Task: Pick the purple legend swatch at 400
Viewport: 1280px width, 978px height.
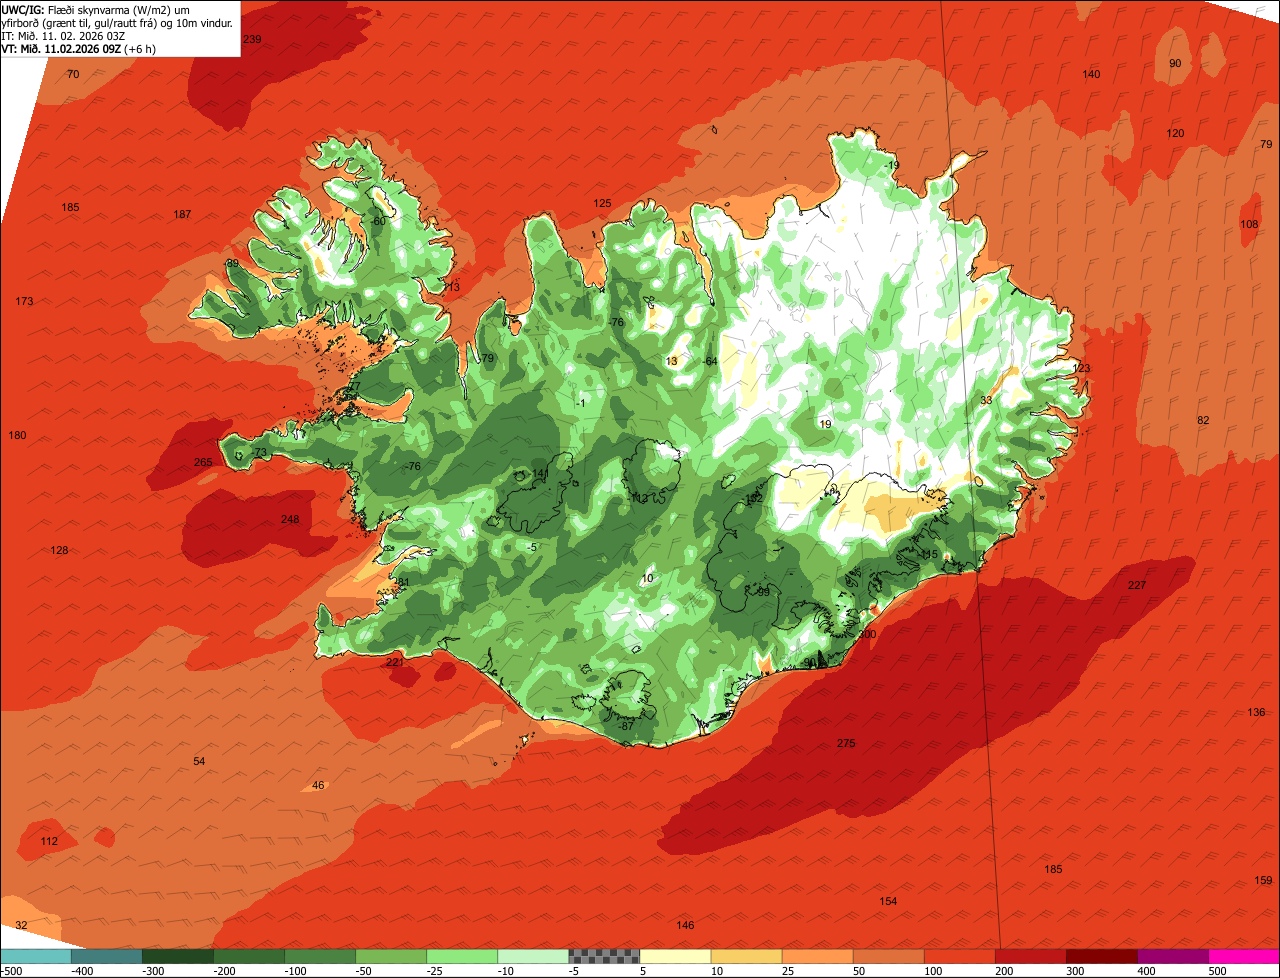Action: [x=1173, y=956]
